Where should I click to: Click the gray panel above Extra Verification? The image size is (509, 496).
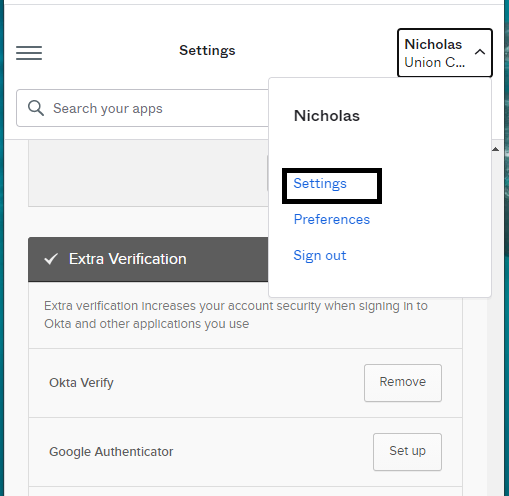pos(148,173)
